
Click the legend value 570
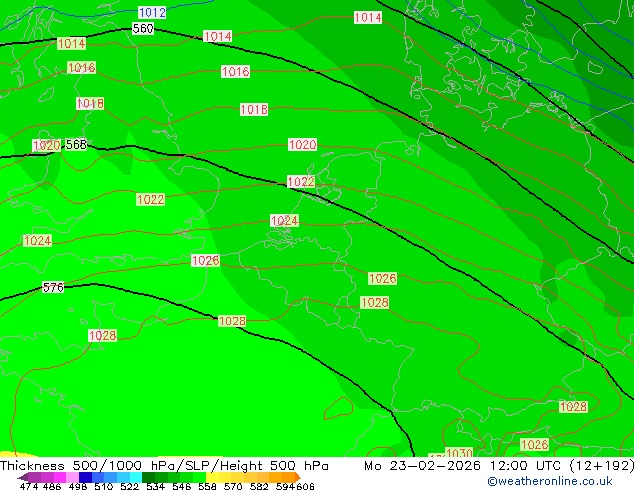pos(233,486)
